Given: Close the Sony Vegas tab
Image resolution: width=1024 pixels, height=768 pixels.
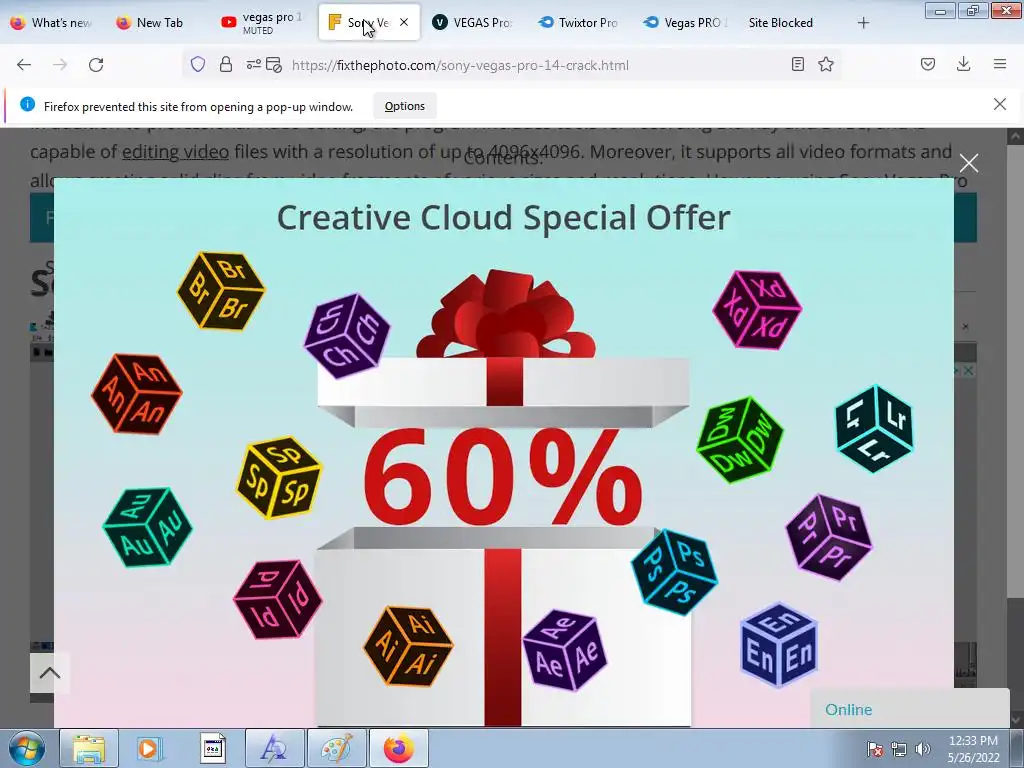Looking at the screenshot, I should point(404,22).
